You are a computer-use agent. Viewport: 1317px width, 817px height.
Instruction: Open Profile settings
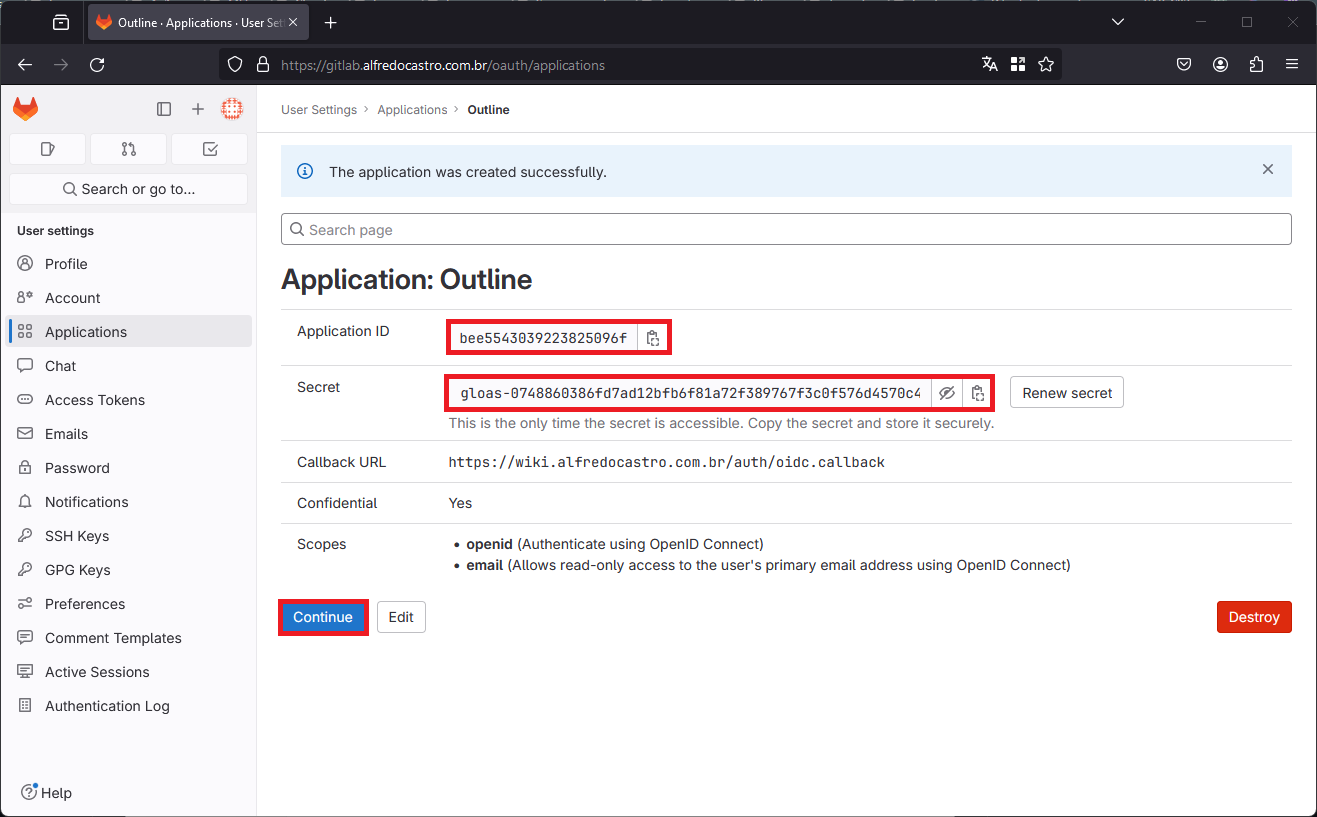(130, 264)
